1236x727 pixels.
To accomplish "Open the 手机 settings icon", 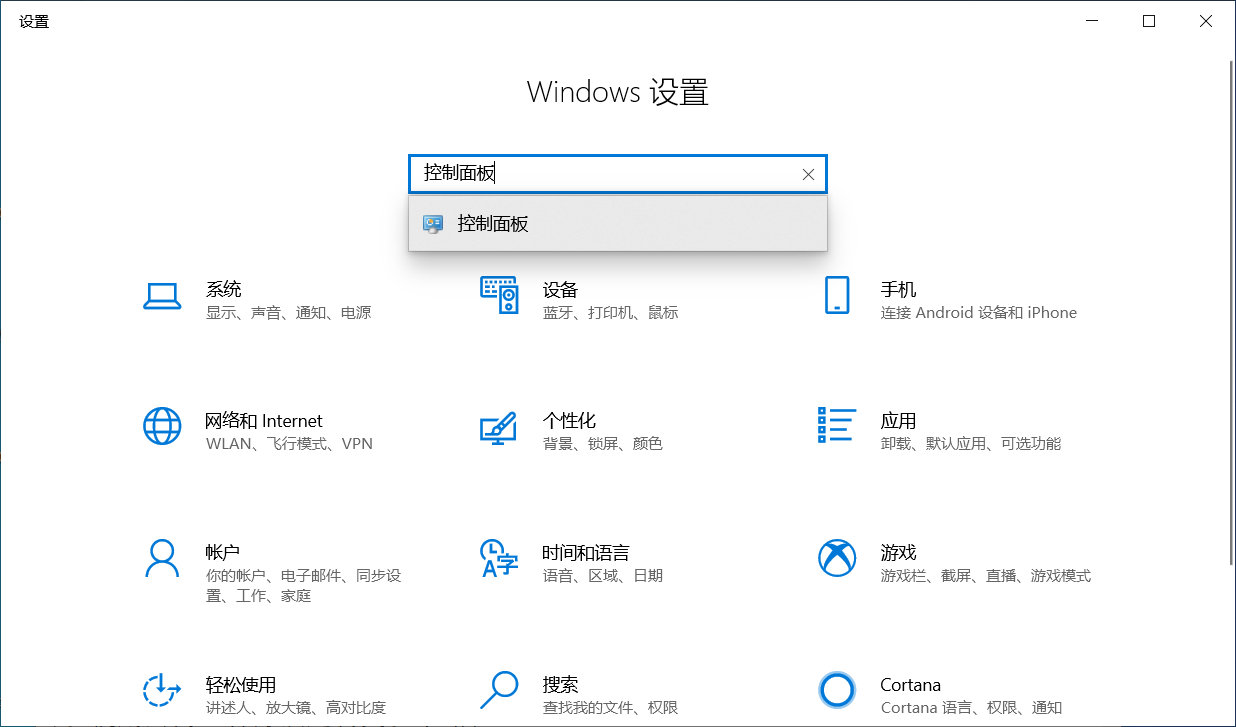I will [837, 297].
